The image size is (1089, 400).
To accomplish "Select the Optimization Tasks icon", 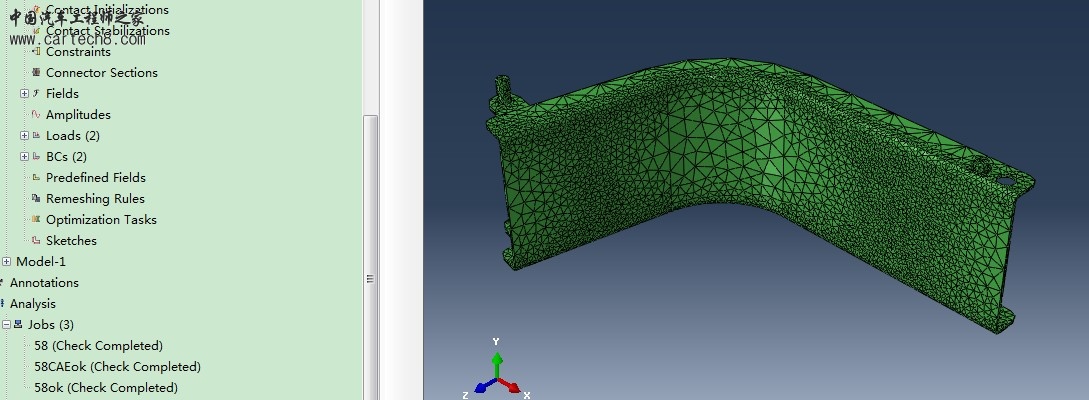I will pos(37,220).
